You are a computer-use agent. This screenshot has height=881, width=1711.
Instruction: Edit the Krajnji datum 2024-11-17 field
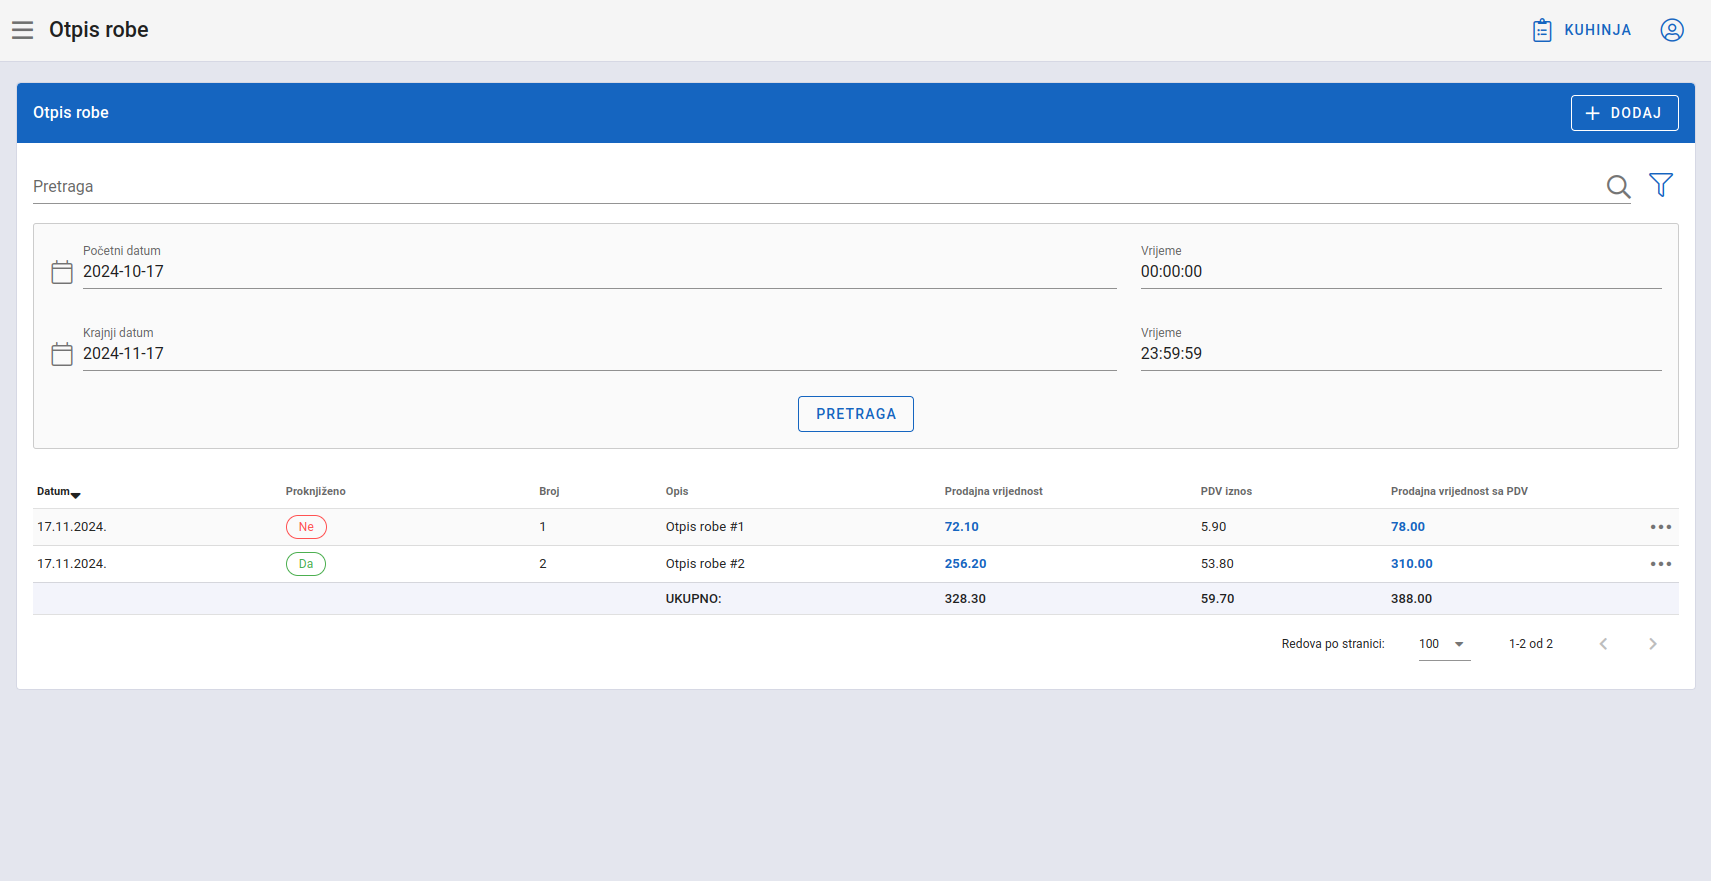[x=599, y=354]
